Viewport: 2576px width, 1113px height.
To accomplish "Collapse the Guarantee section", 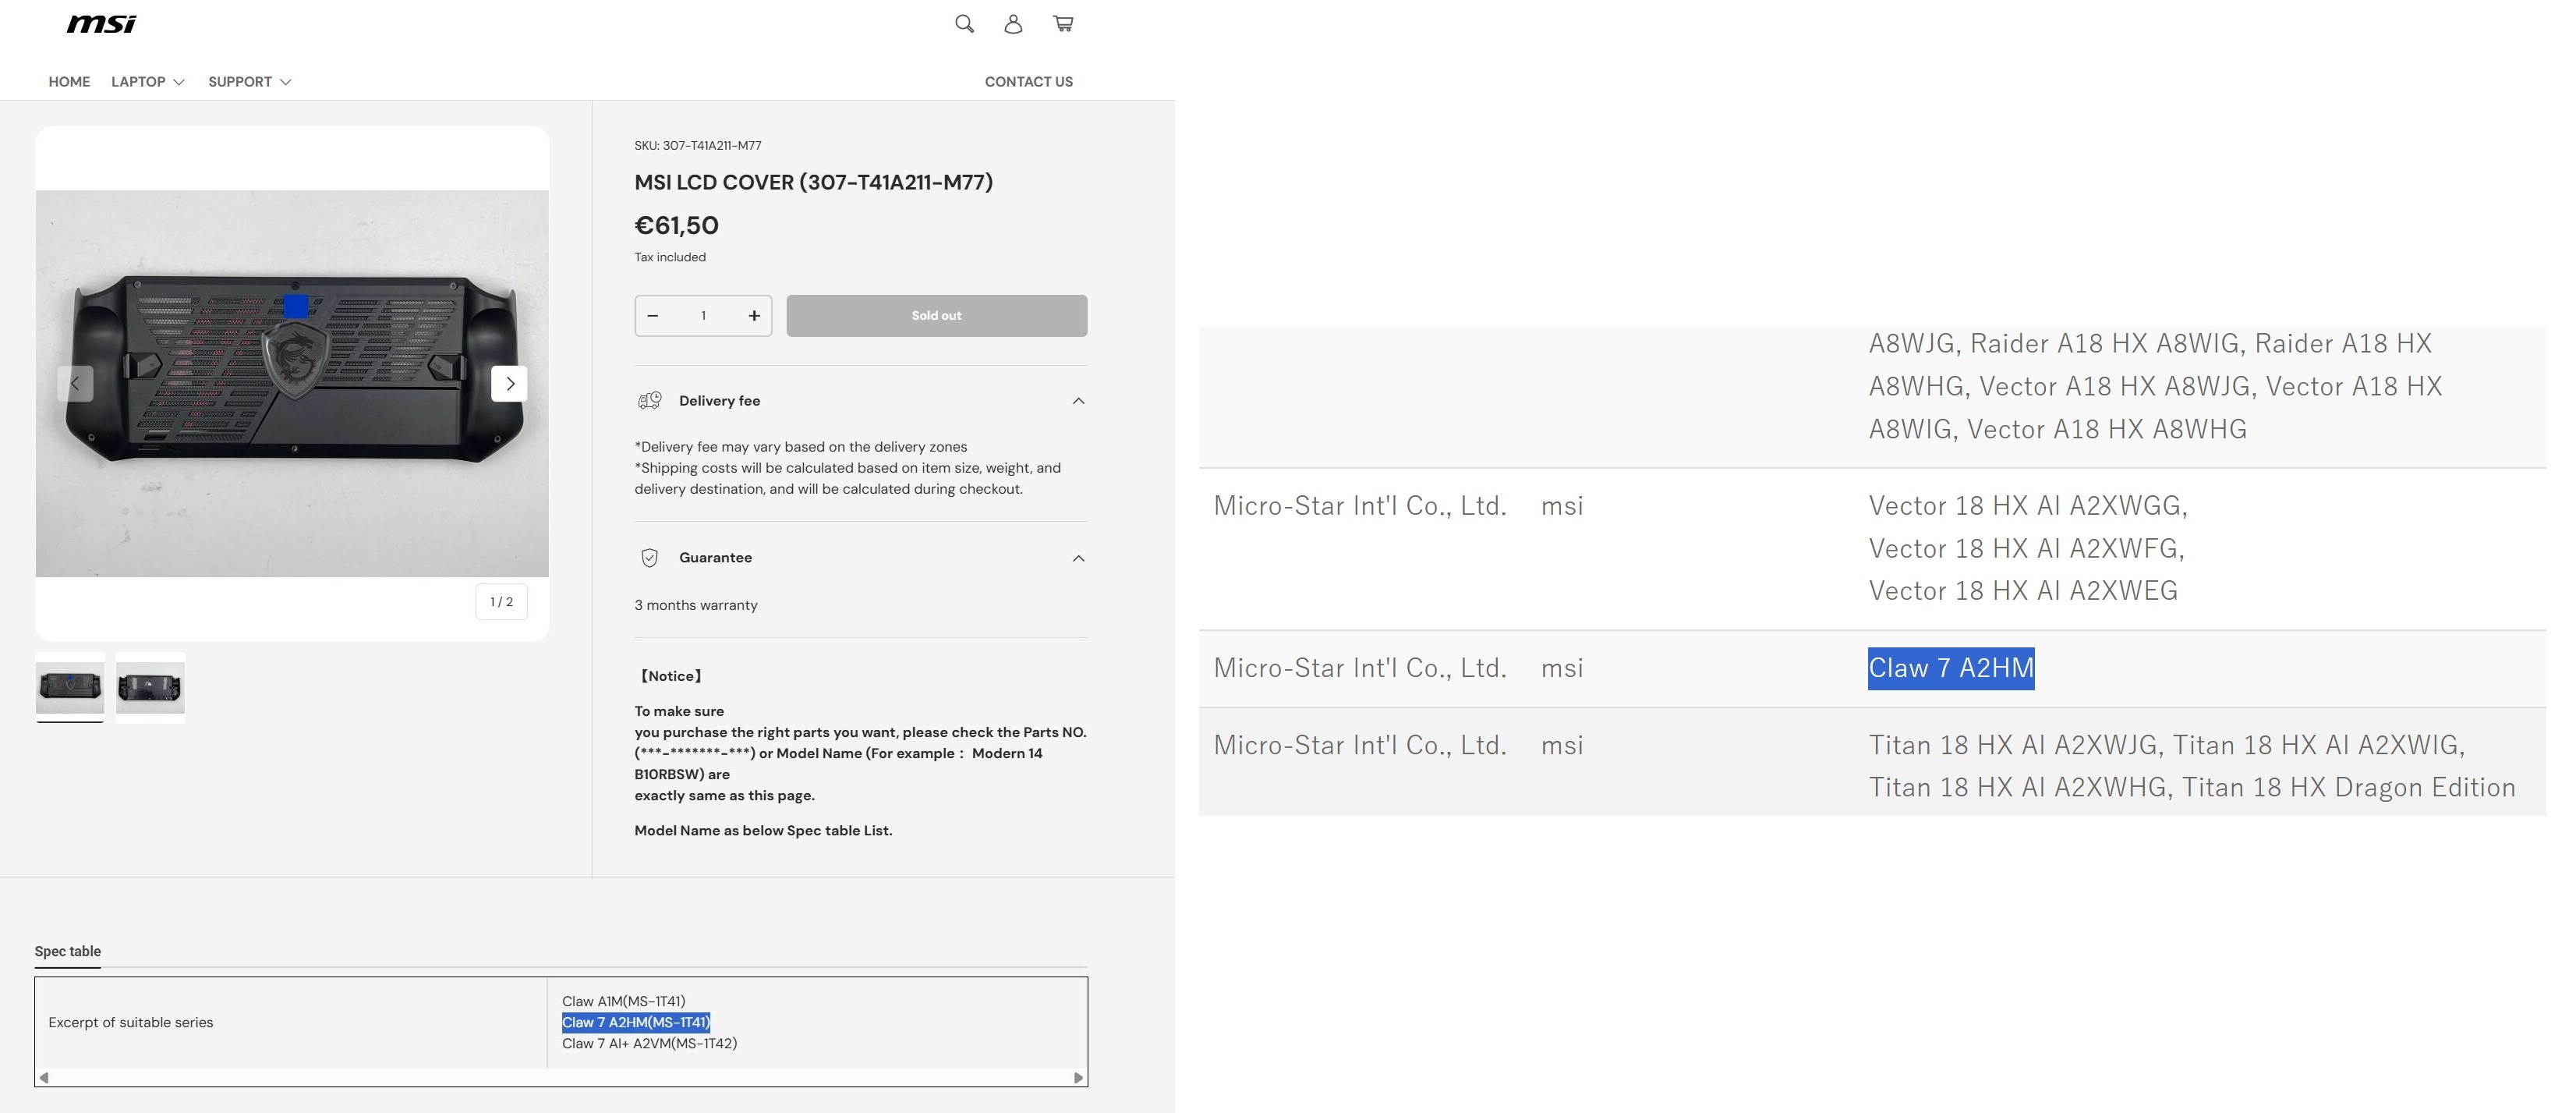I will point(861,558).
